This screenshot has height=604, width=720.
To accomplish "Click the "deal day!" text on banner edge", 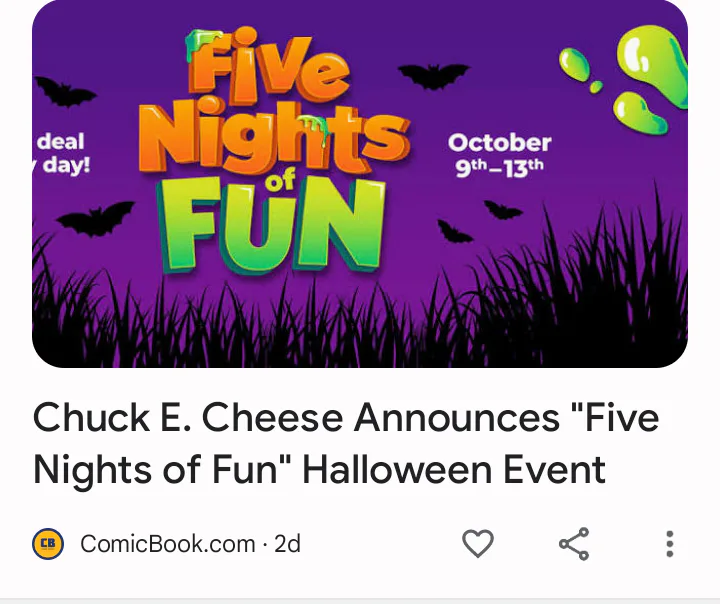I will point(62,153).
